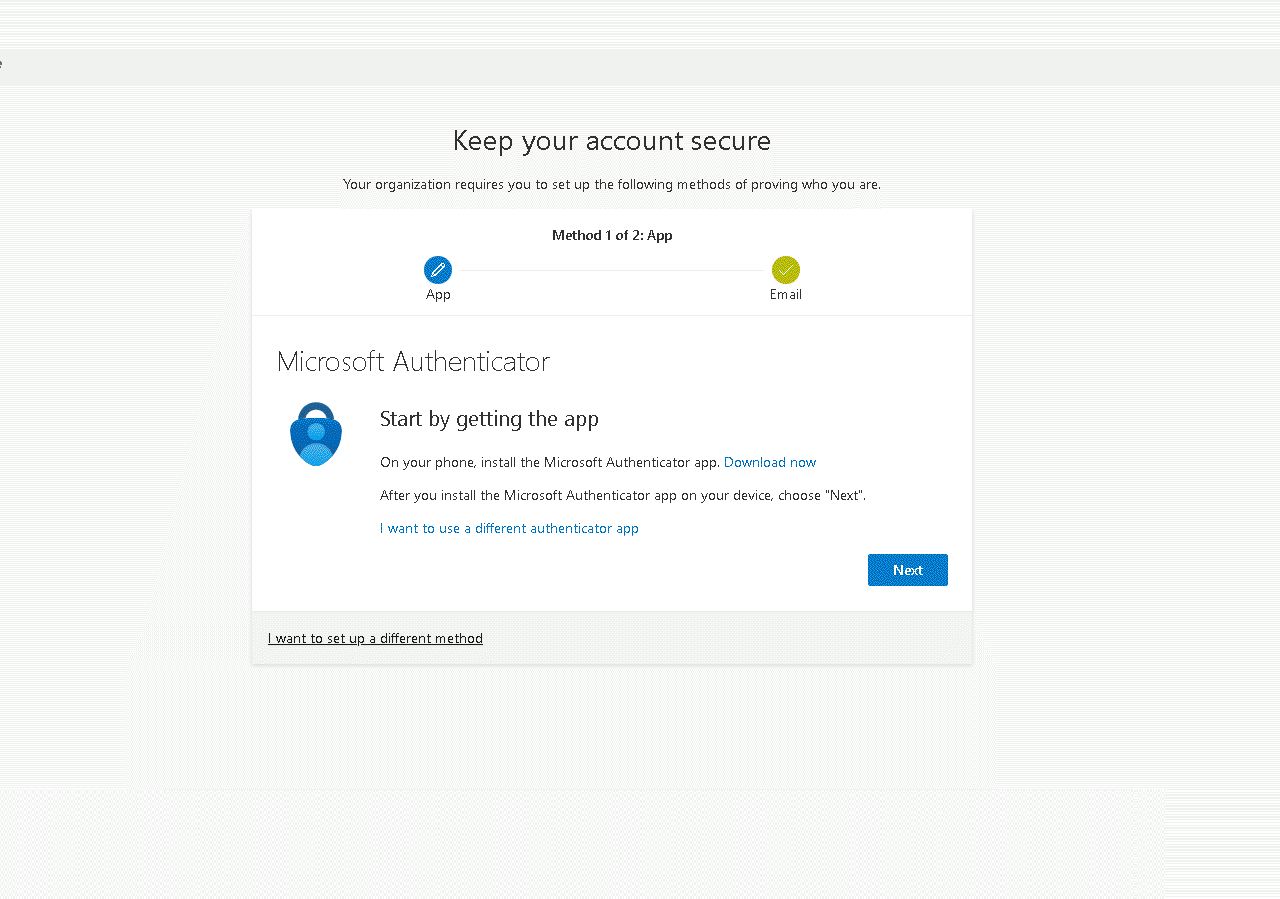Screen dimensions: 1280x899
Task: Click the Email step checkmark icon
Action: point(786,270)
